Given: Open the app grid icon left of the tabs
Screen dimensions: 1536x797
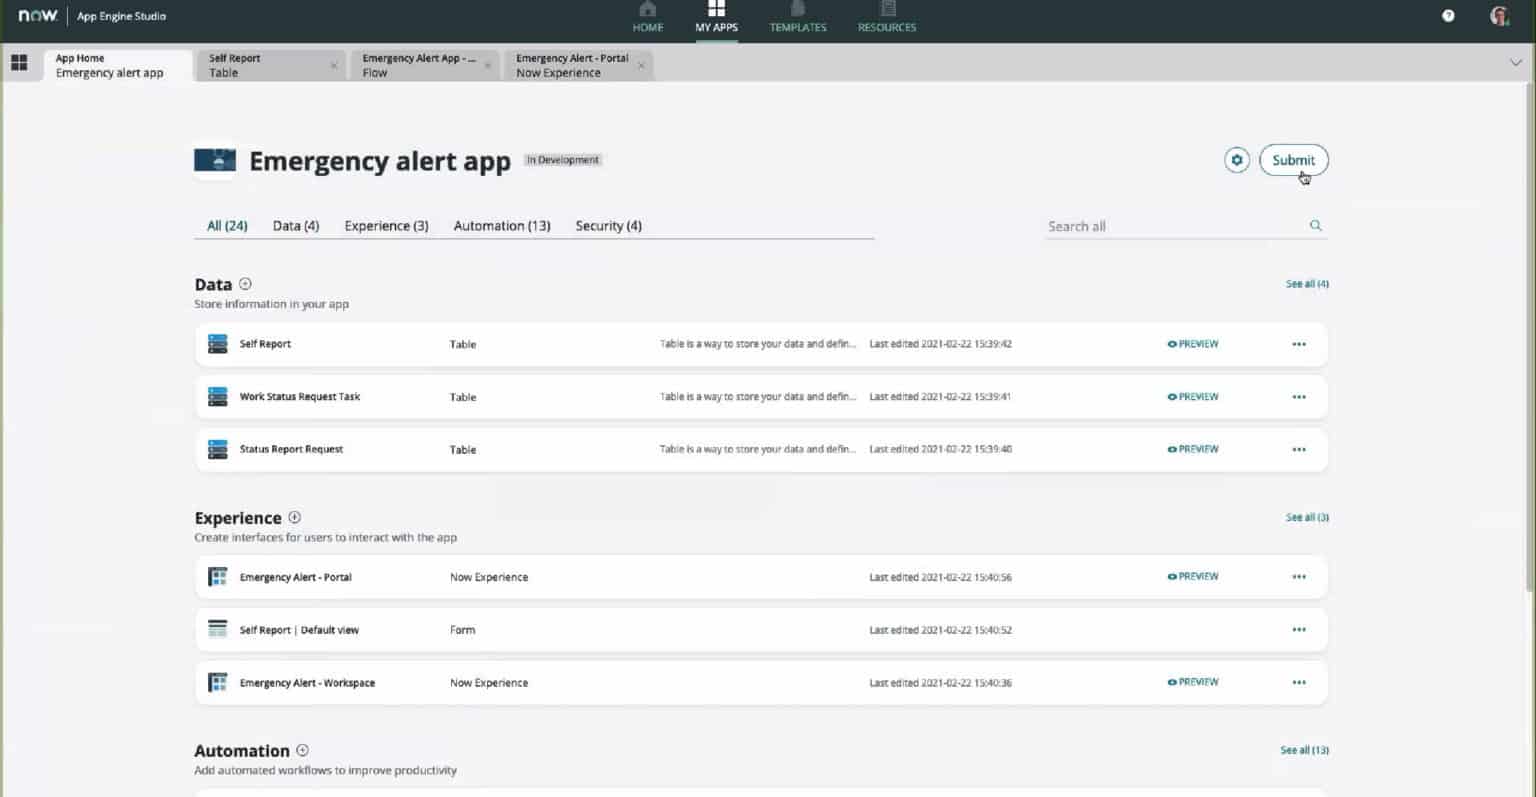Looking at the screenshot, I should (x=18, y=63).
